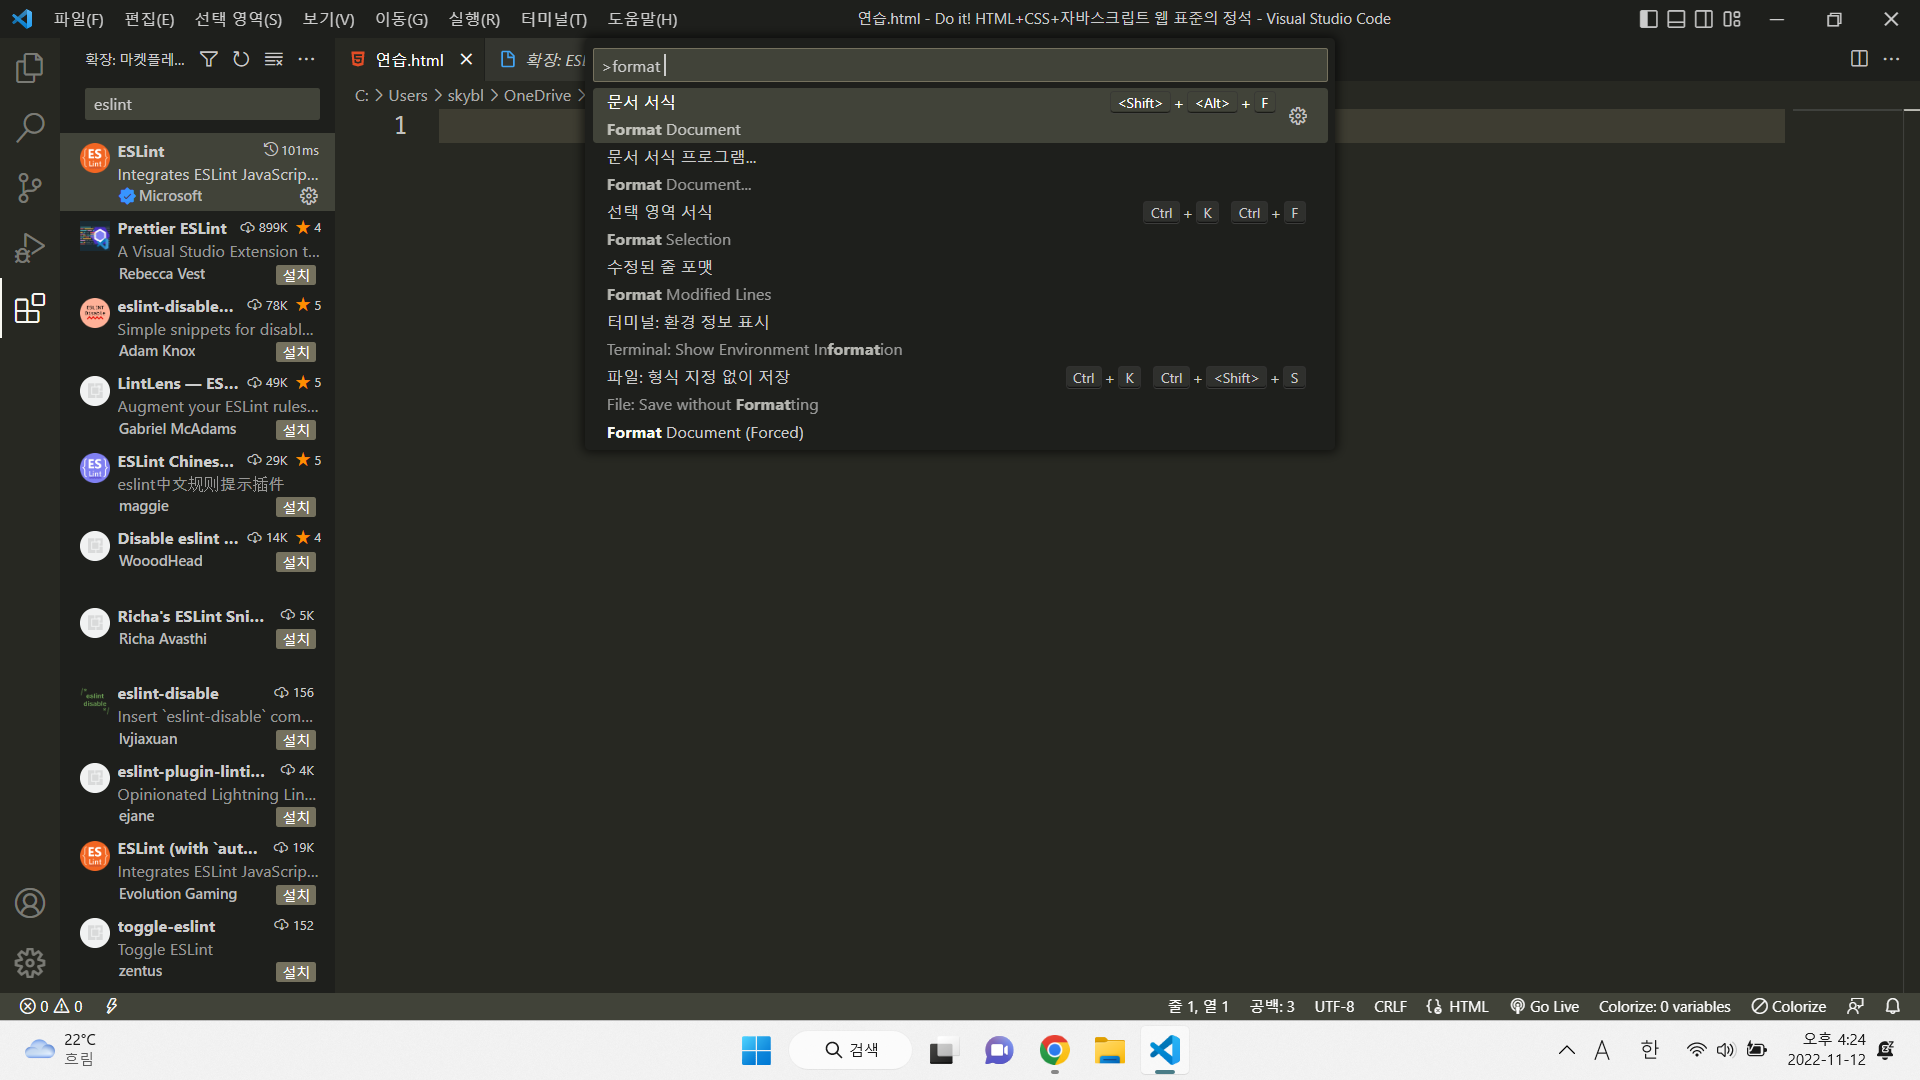Open Run and Debug view
Image resolution: width=1920 pixels, height=1080 pixels.
click(30, 247)
